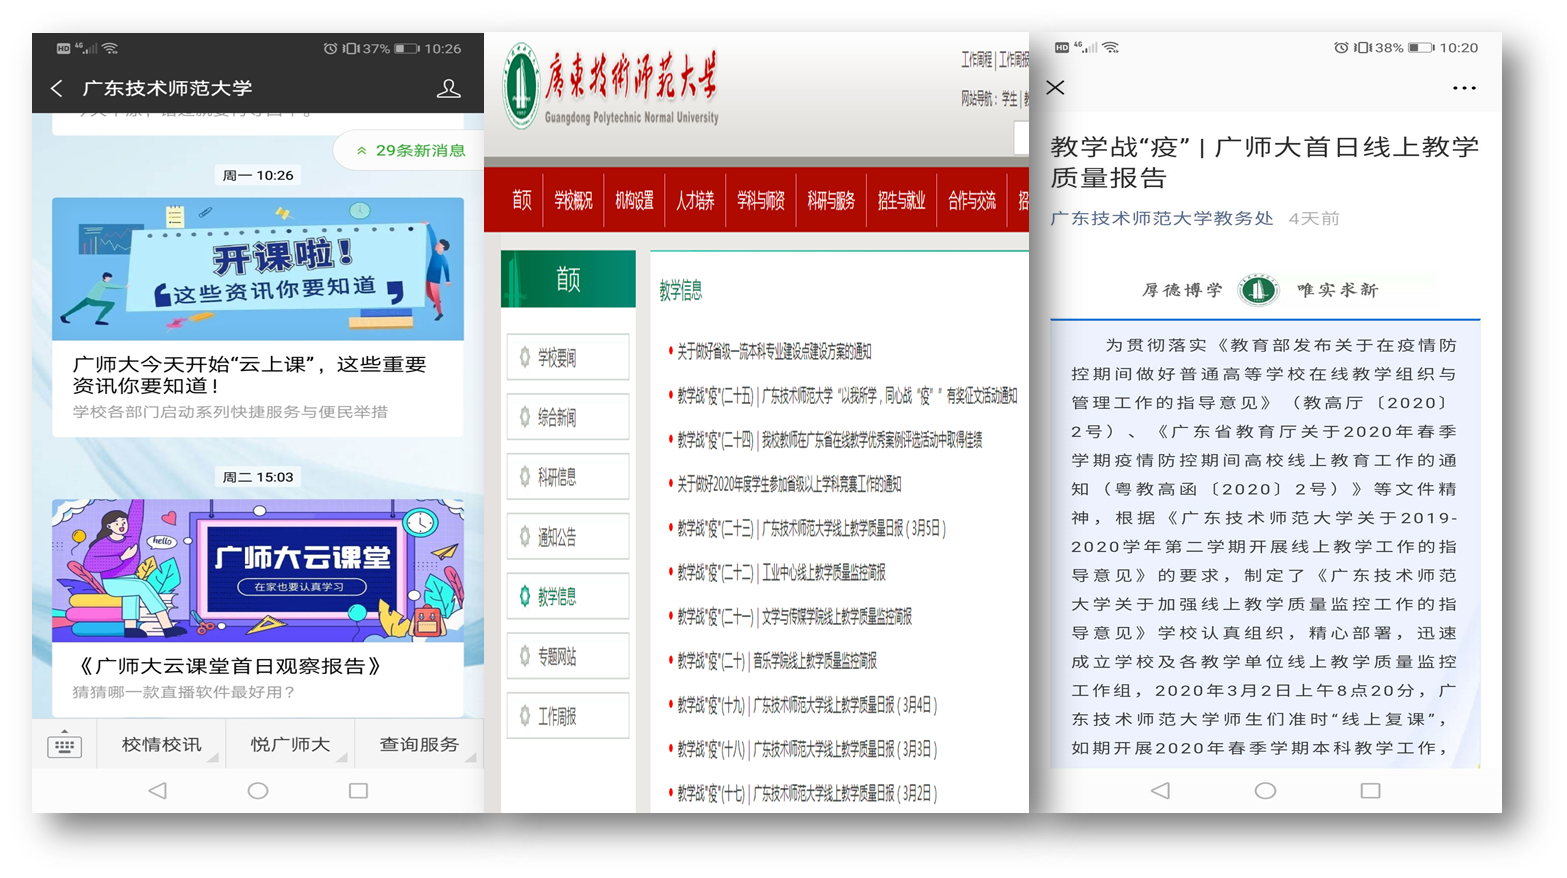The width and height of the screenshot is (1567, 878).
Task: Tap the Android home circle in left phone
Action: 258,791
